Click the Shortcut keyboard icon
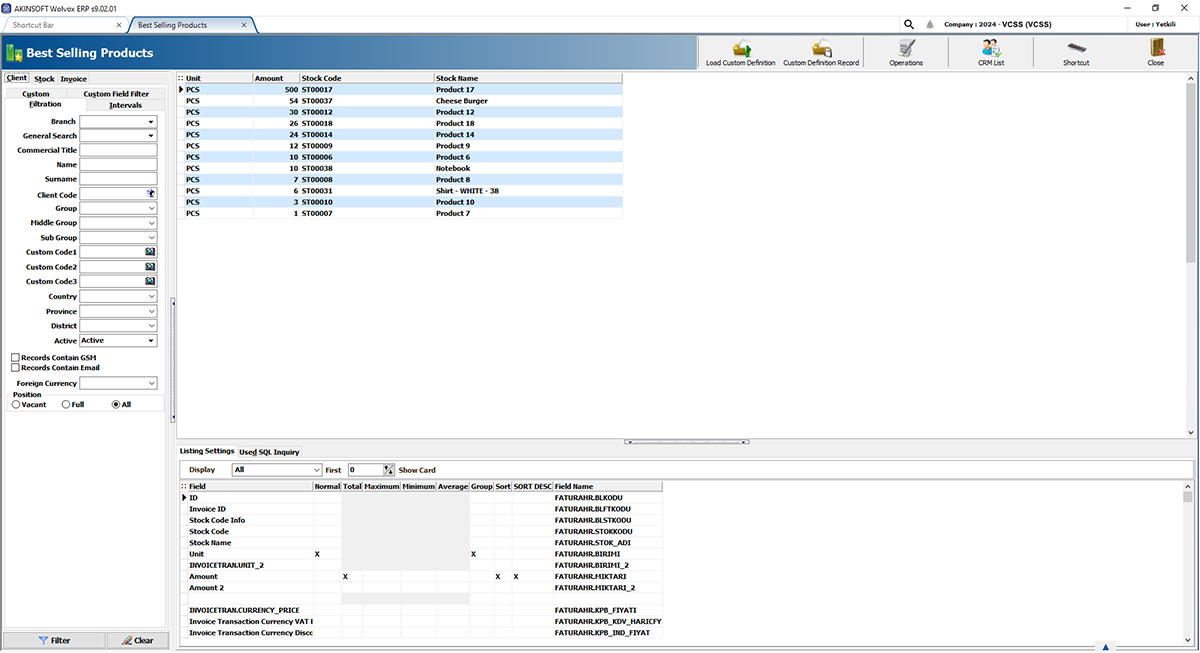1200x653 pixels. (x=1076, y=48)
